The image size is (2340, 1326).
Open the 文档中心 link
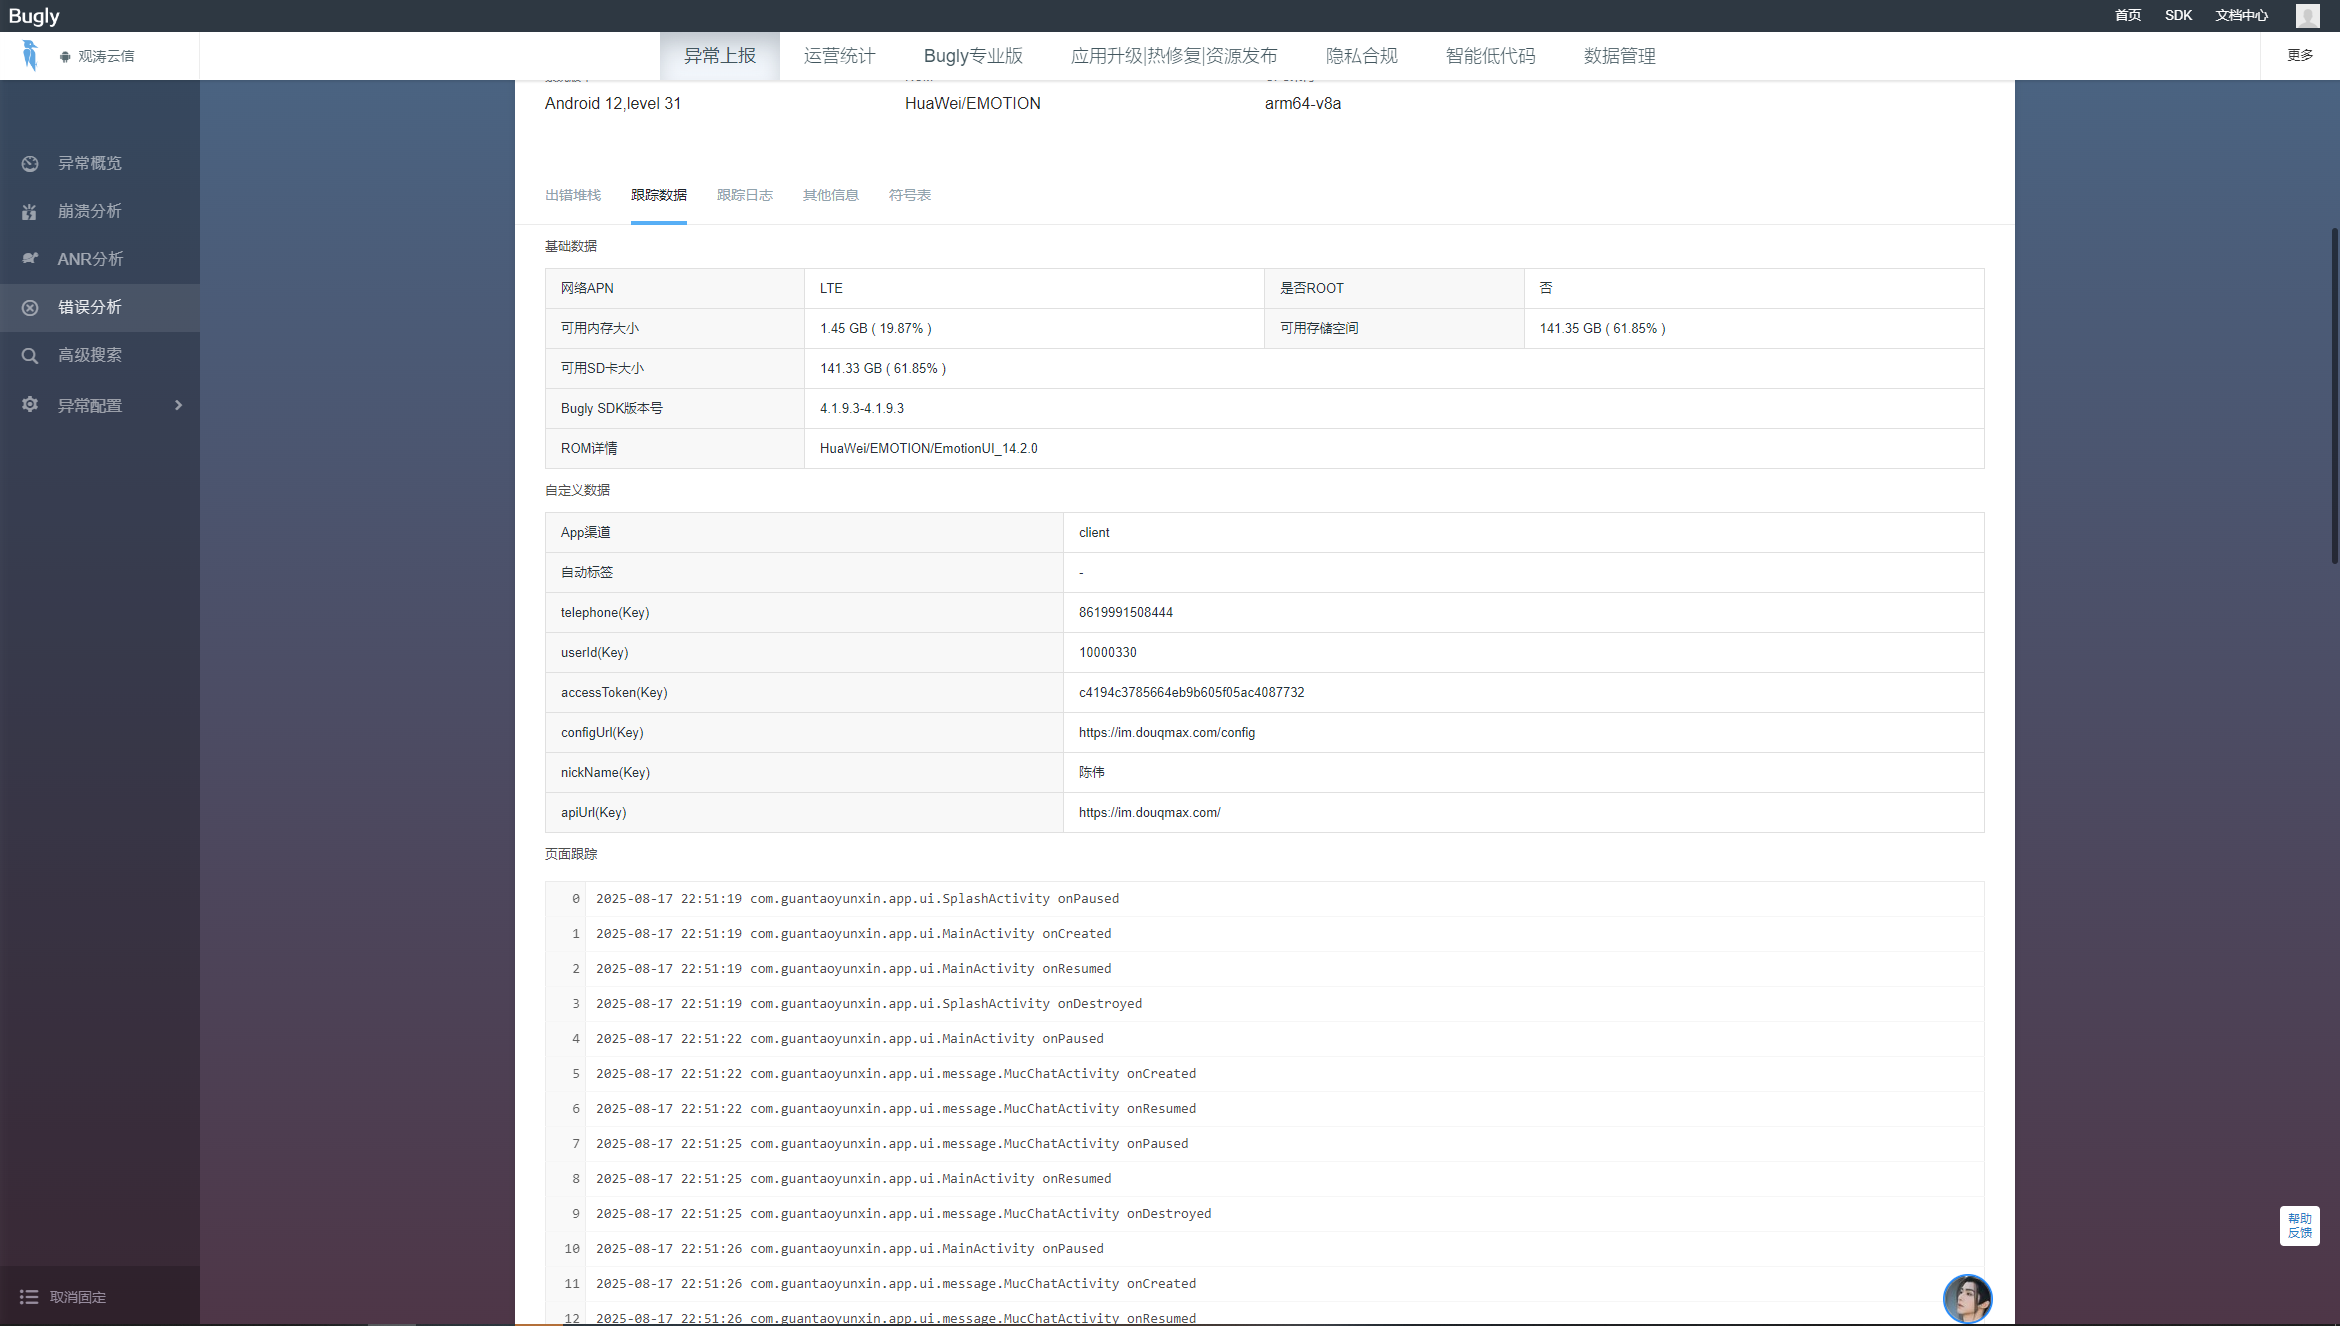[x=2241, y=15]
